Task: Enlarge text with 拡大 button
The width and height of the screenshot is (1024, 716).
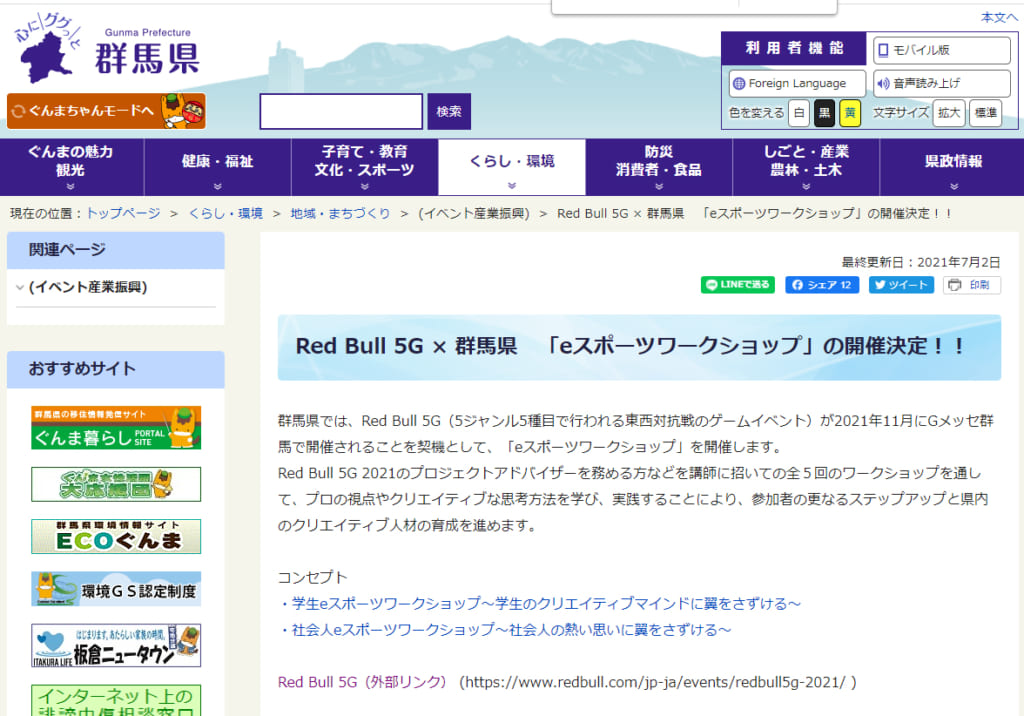Action: pos(949,113)
